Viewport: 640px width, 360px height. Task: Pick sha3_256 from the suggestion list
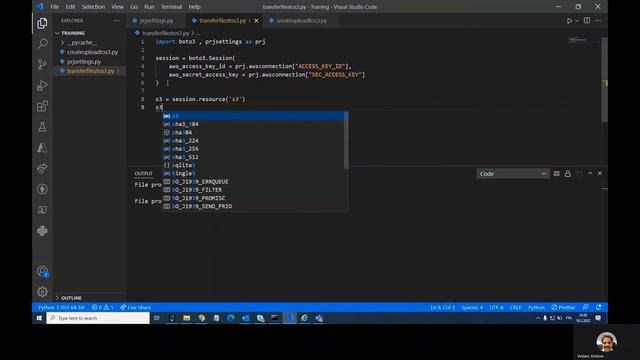[x=253, y=149]
